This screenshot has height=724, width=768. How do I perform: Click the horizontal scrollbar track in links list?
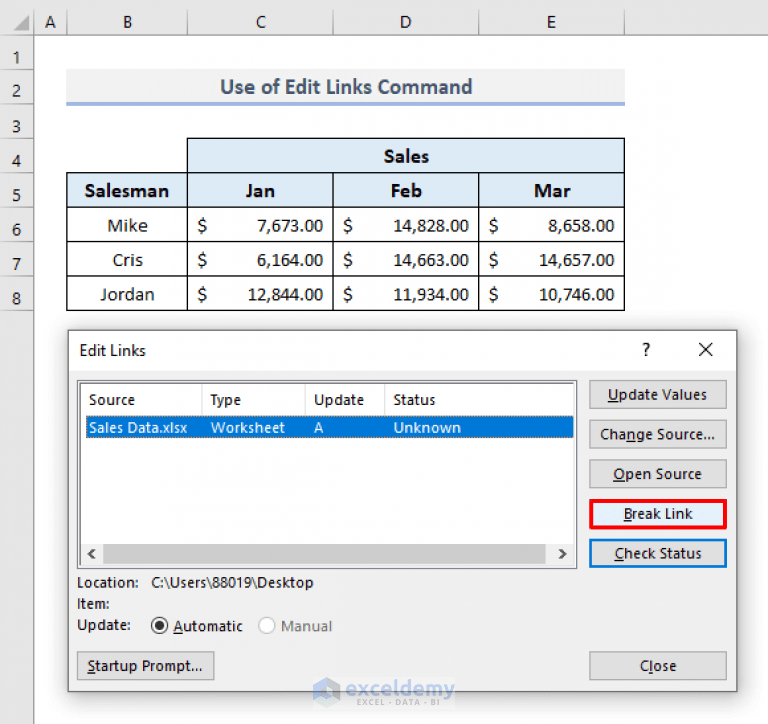point(324,554)
